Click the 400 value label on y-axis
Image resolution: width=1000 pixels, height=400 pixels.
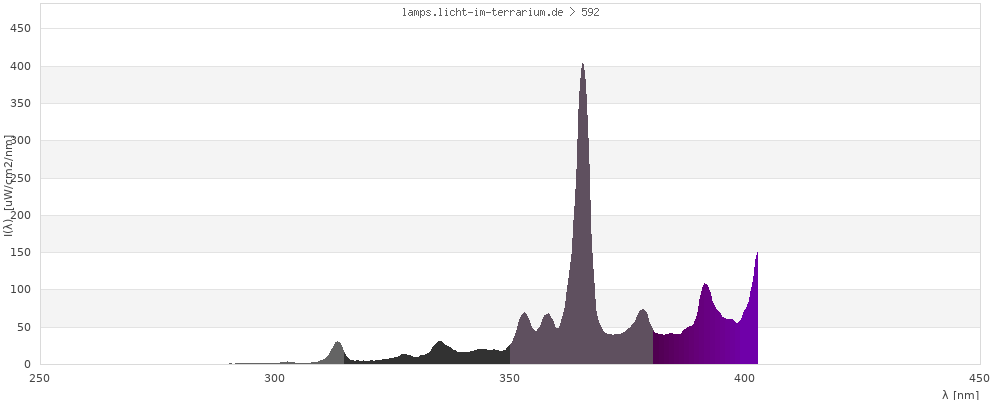[20, 66]
